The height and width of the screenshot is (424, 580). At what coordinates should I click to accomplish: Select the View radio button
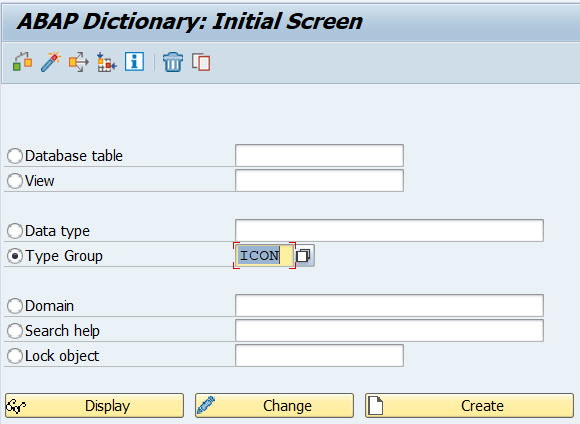pyautogui.click(x=15, y=181)
